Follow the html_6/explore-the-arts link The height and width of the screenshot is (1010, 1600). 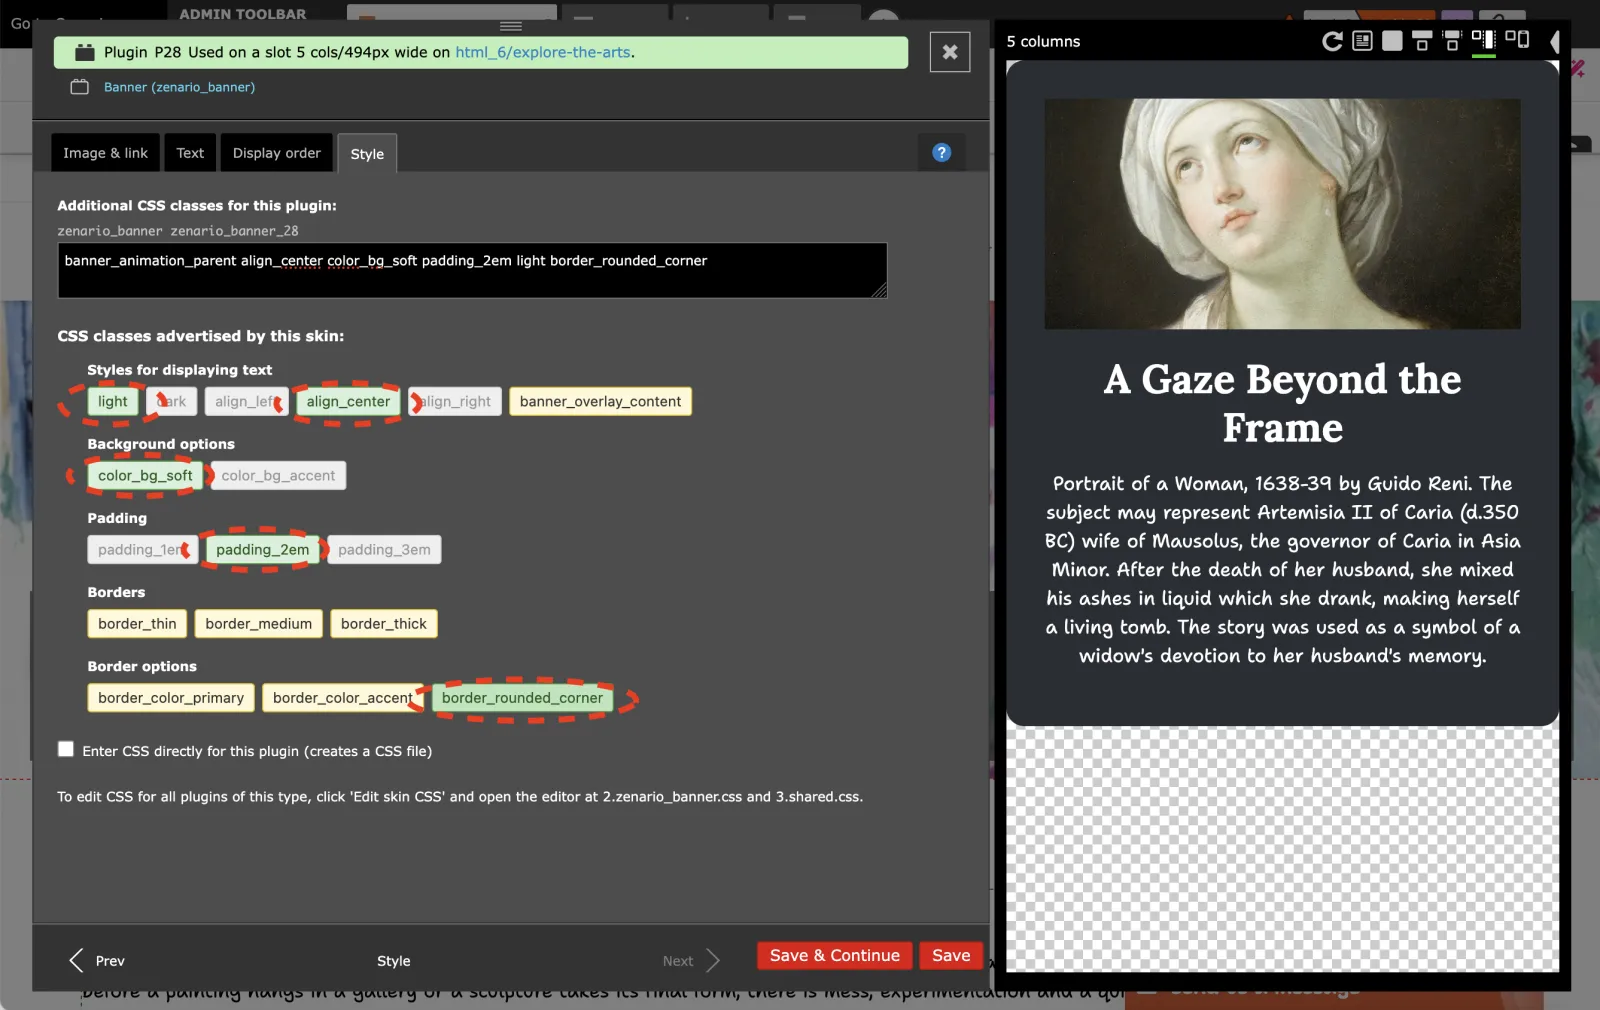(543, 52)
